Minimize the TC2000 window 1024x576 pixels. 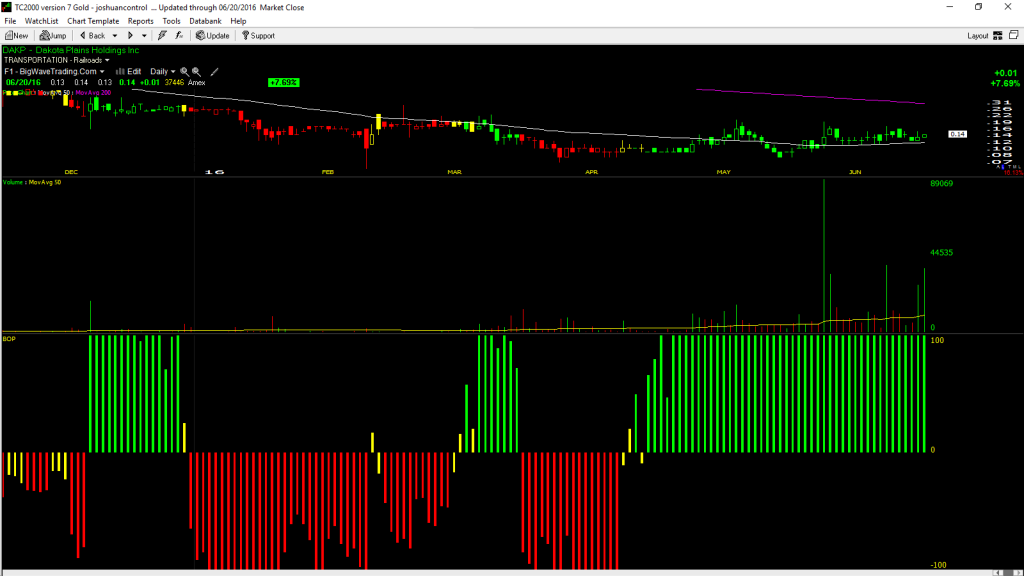click(950, 7)
